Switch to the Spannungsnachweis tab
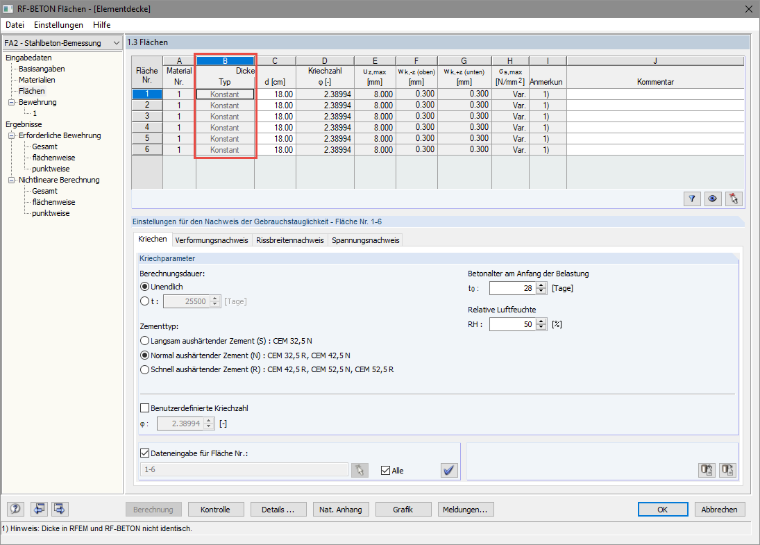 (365, 240)
